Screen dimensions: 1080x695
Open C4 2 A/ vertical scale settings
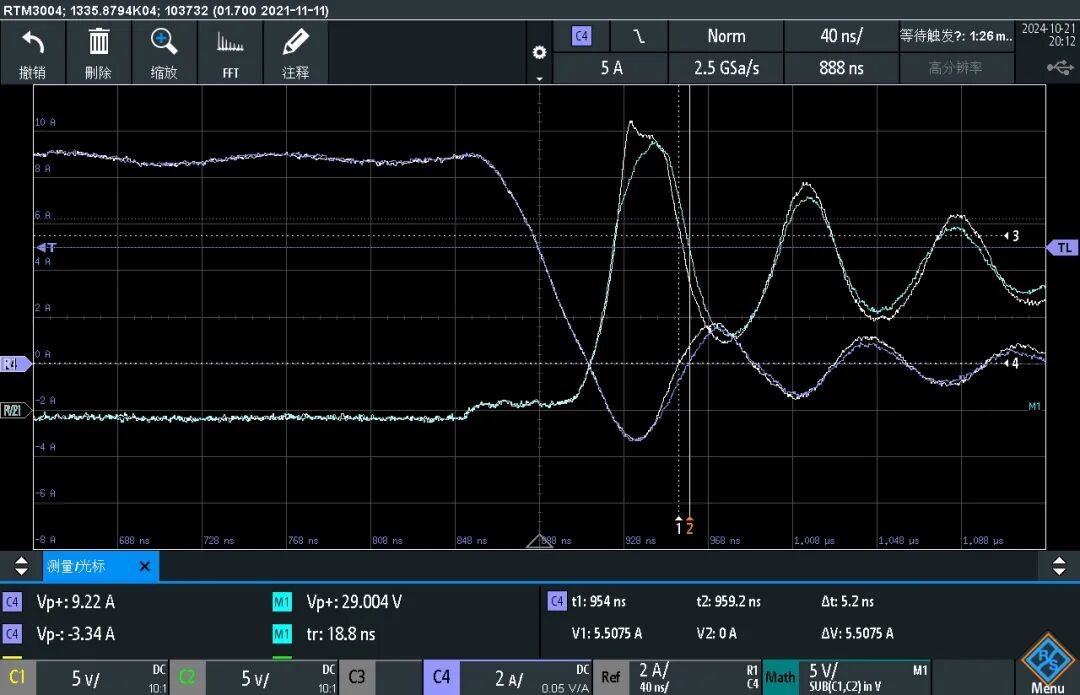point(525,678)
